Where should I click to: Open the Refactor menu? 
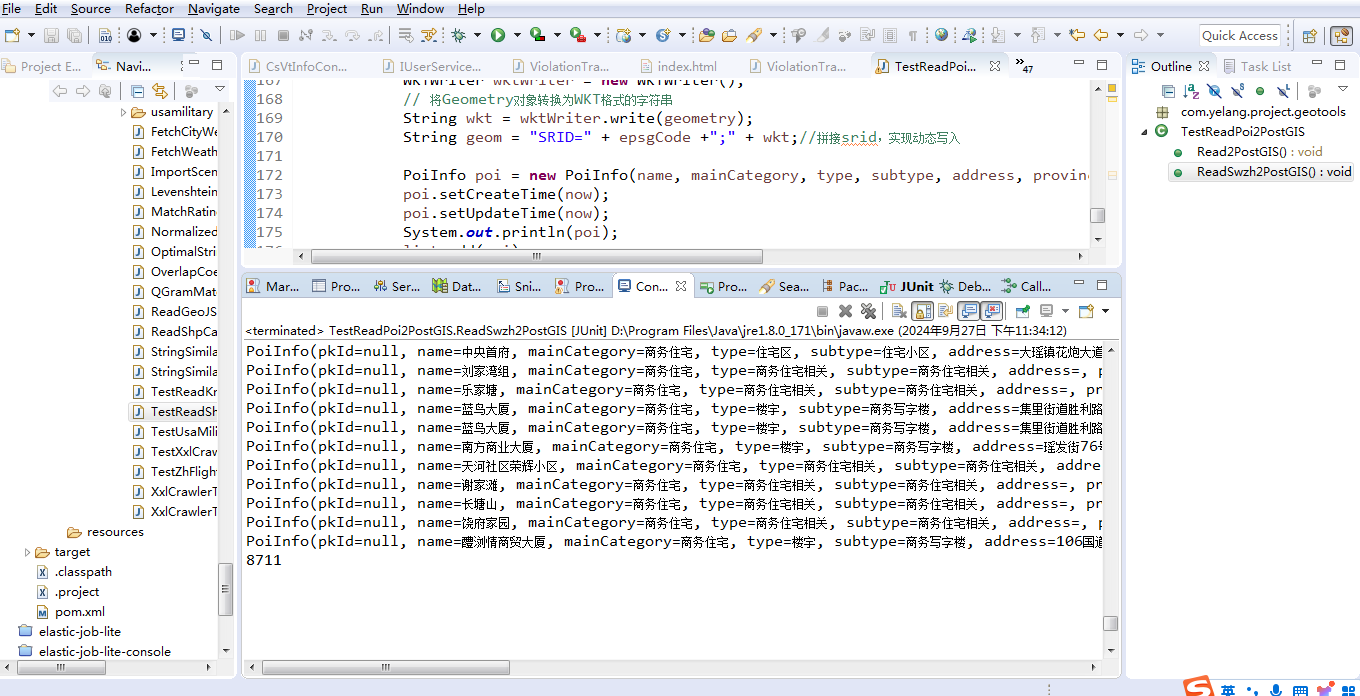(149, 8)
